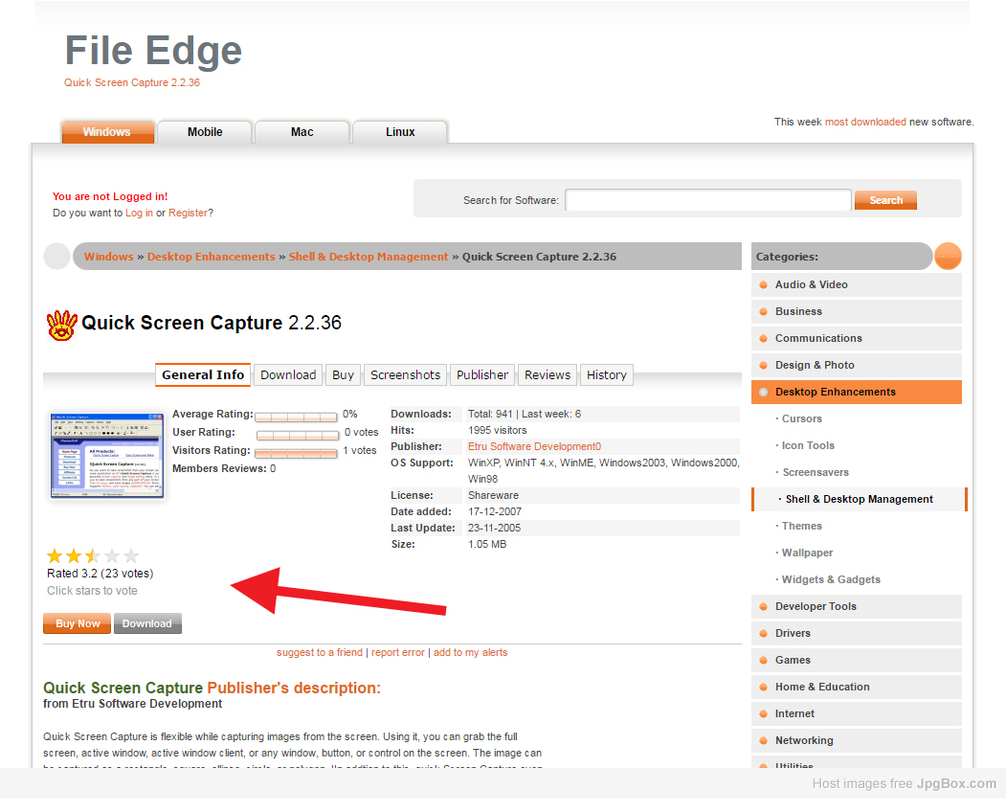Image resolution: width=1006 pixels, height=798 pixels.
Task: Switch to the Mobile platform tab
Action: pyautogui.click(x=205, y=132)
